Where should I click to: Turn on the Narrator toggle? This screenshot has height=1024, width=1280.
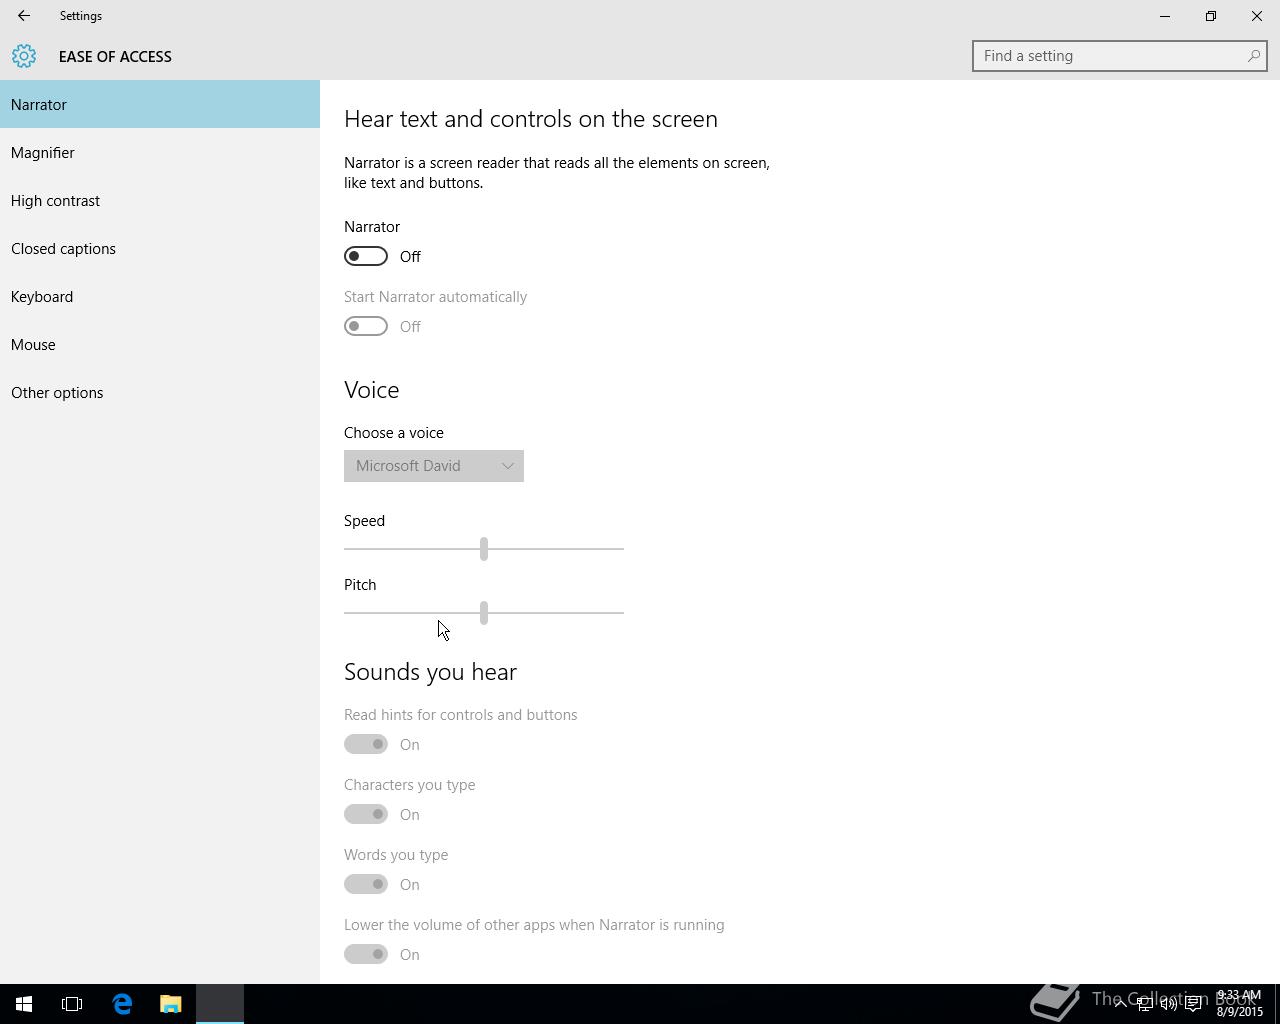[366, 256]
